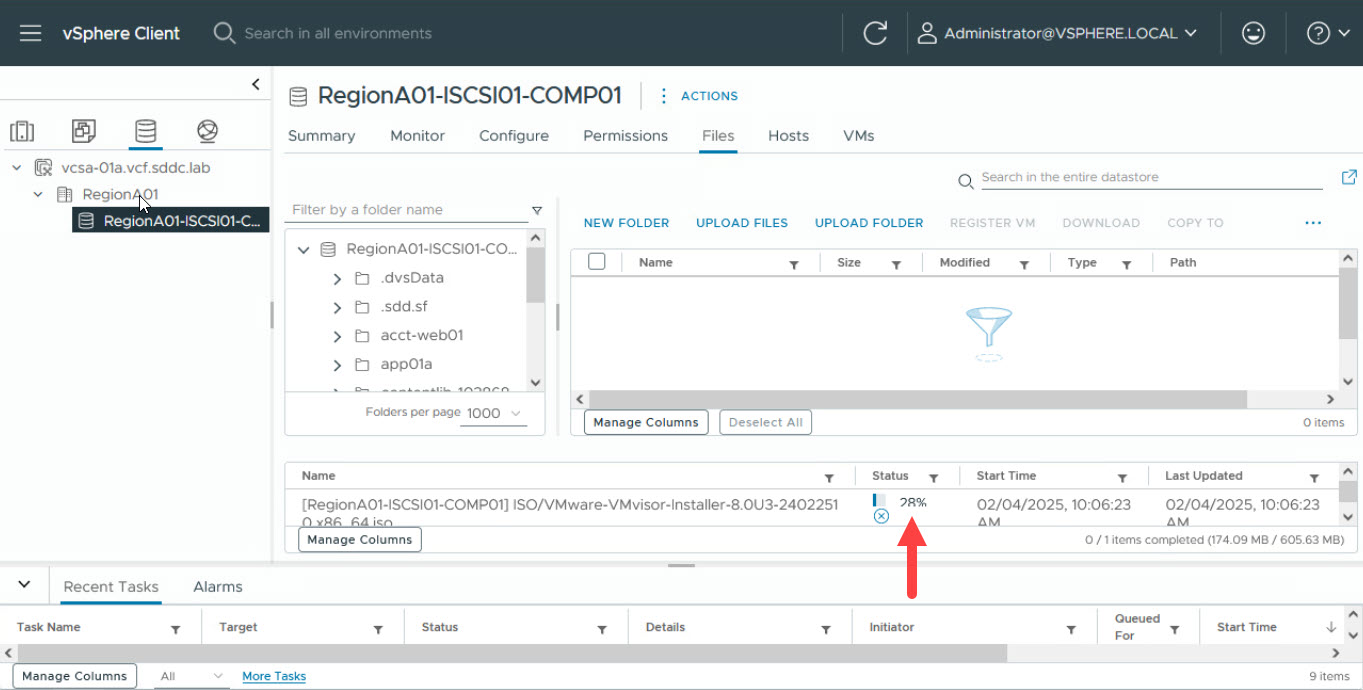Filter the Task Name column
Image resolution: width=1363 pixels, height=690 pixels.
(x=176, y=630)
